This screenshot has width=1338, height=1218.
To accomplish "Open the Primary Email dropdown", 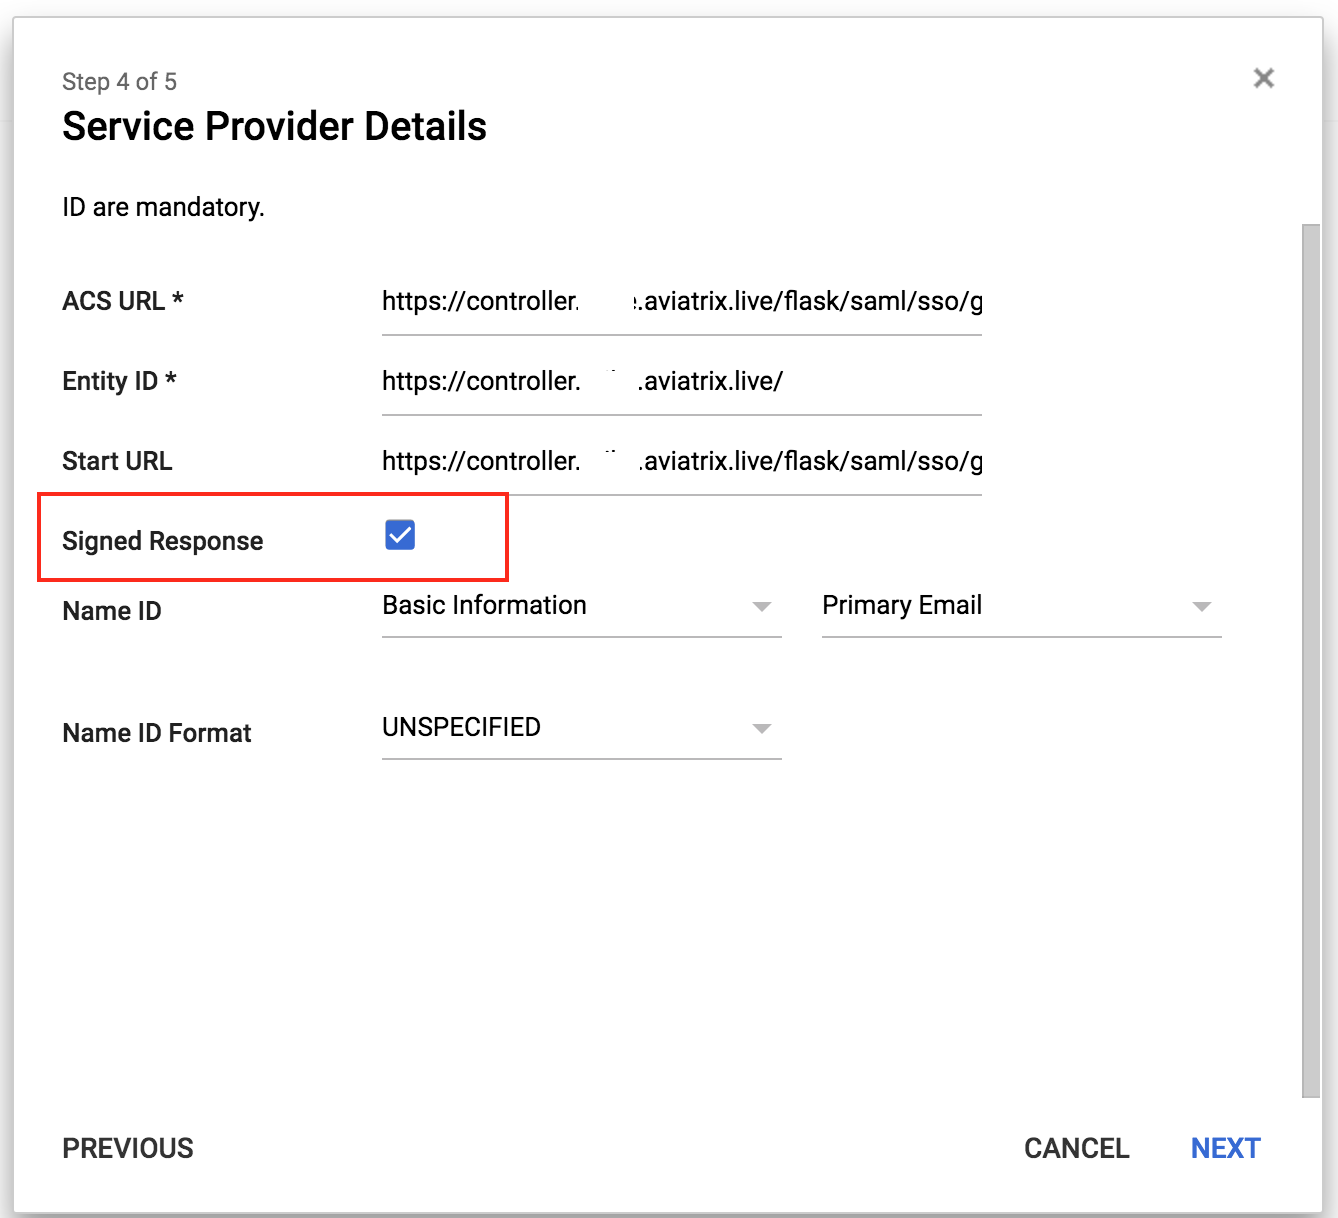I will (1020, 606).
